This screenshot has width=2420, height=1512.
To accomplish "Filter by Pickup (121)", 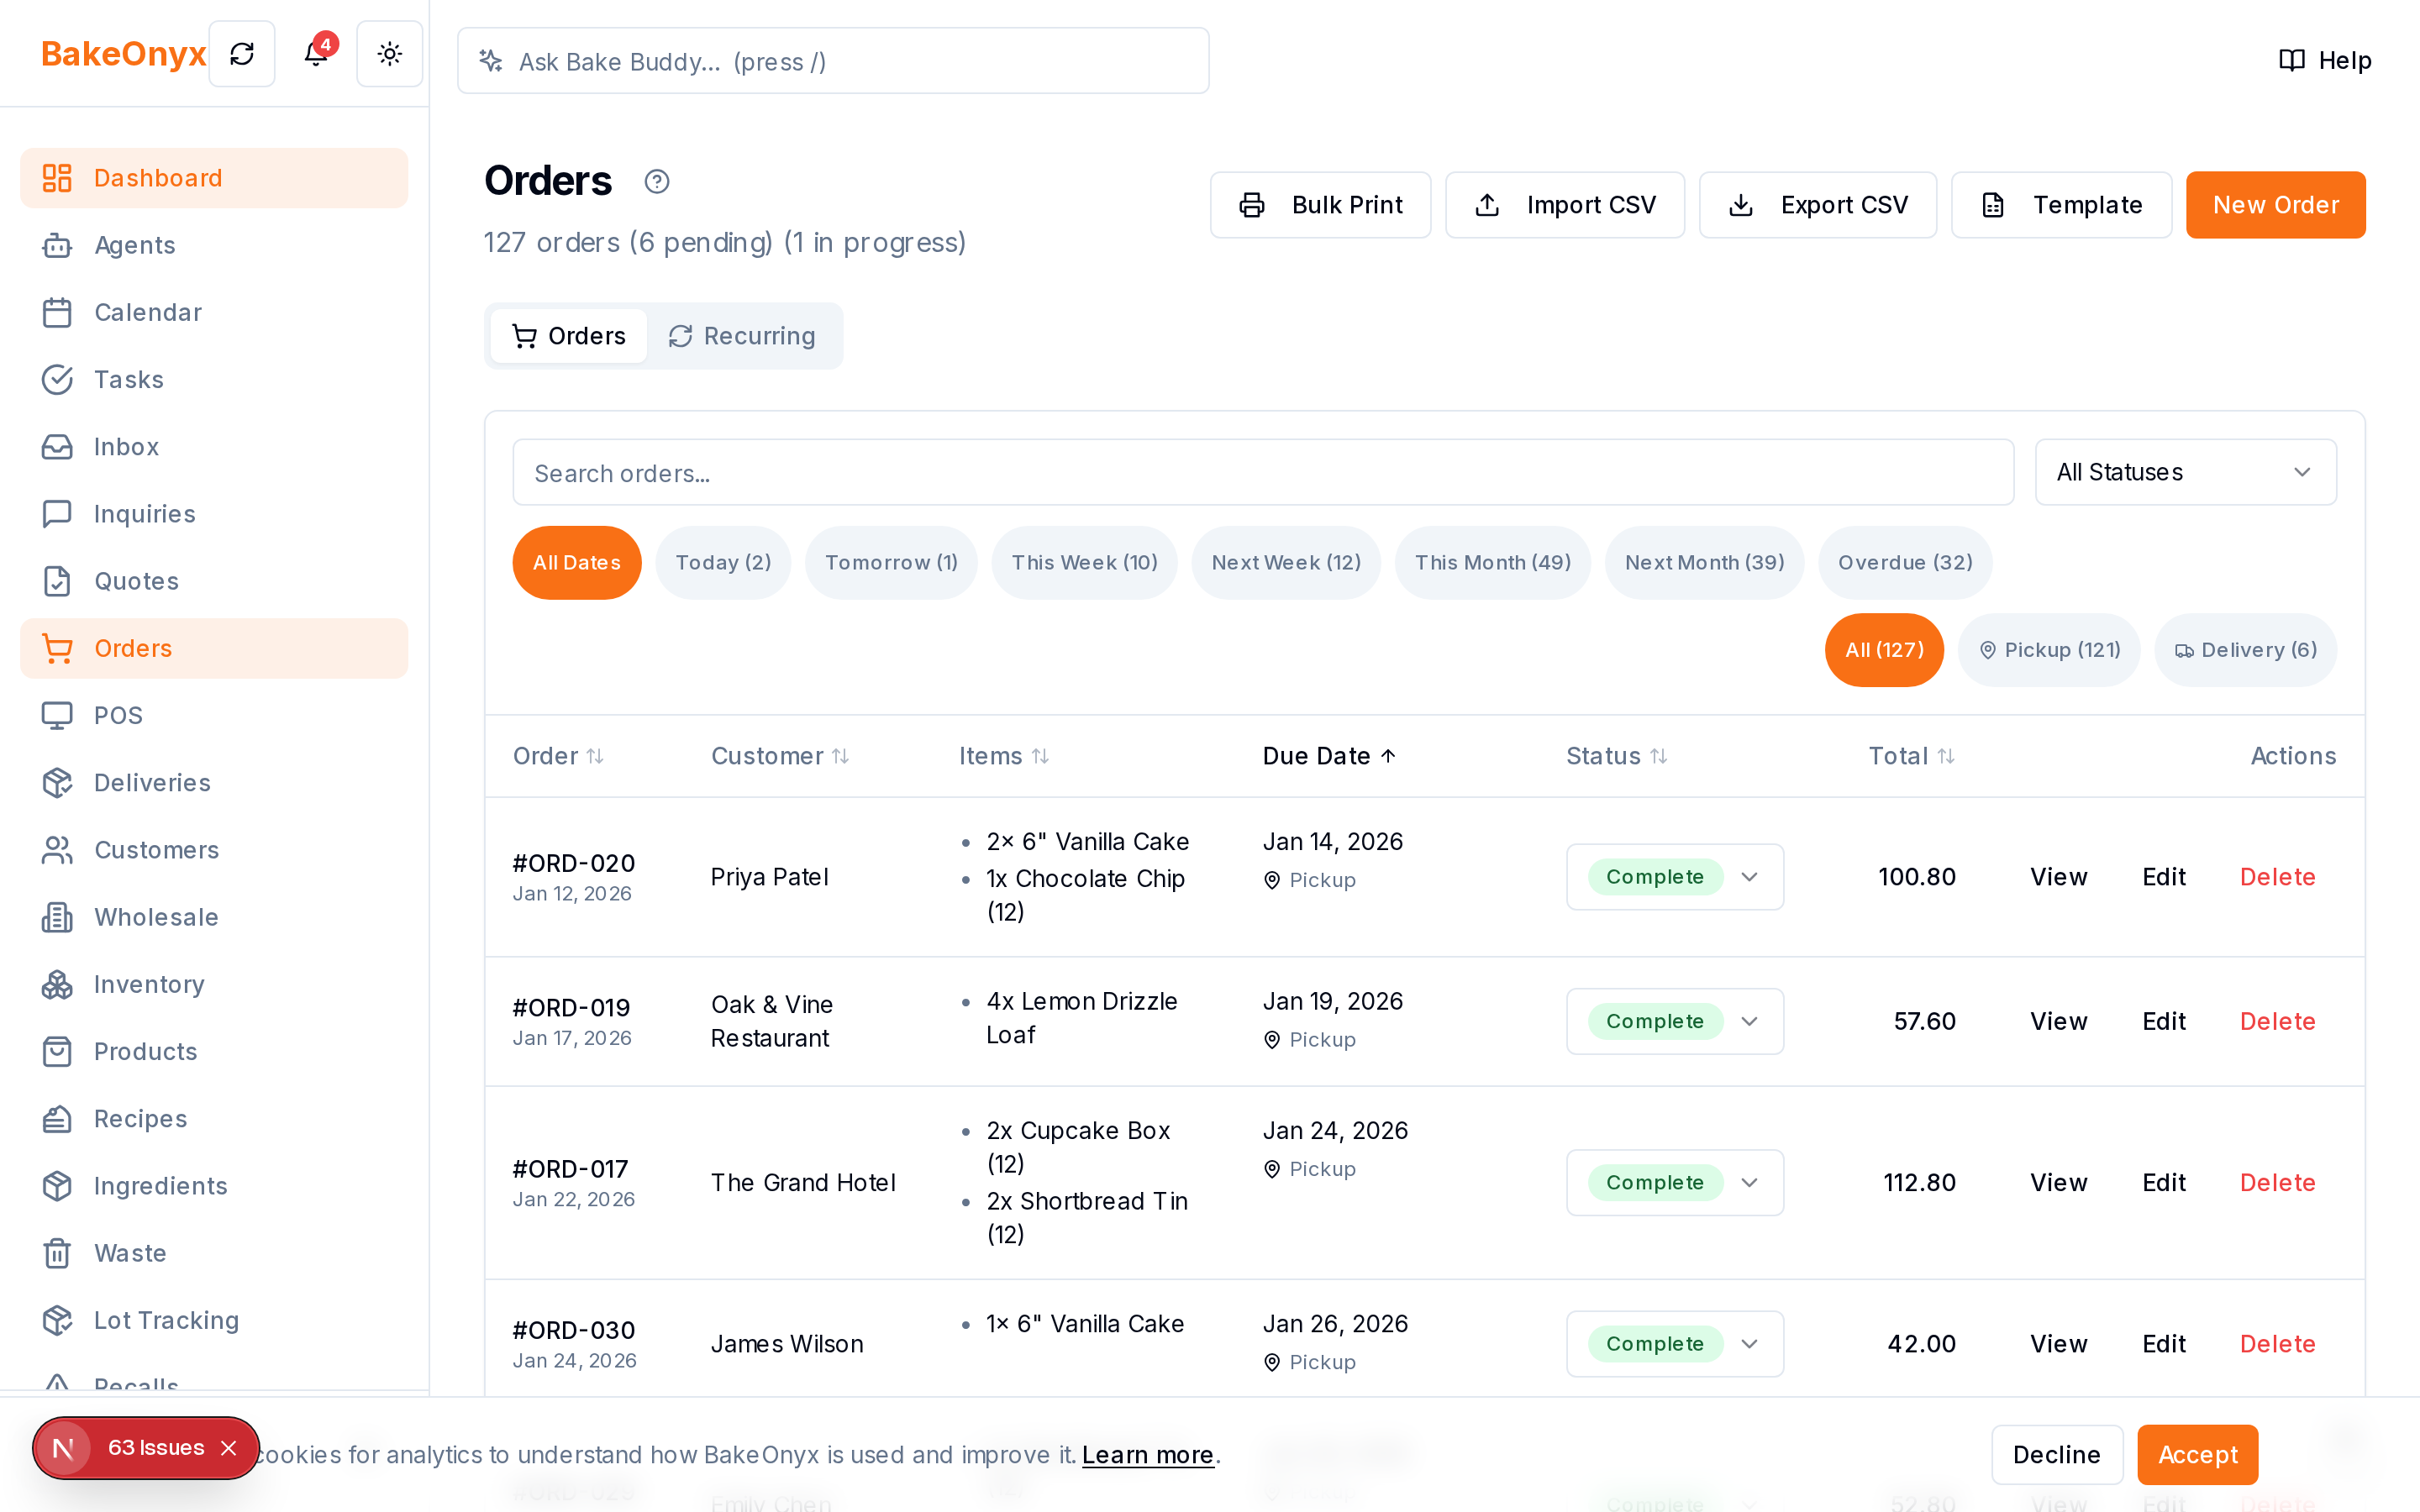I will pos(2049,650).
